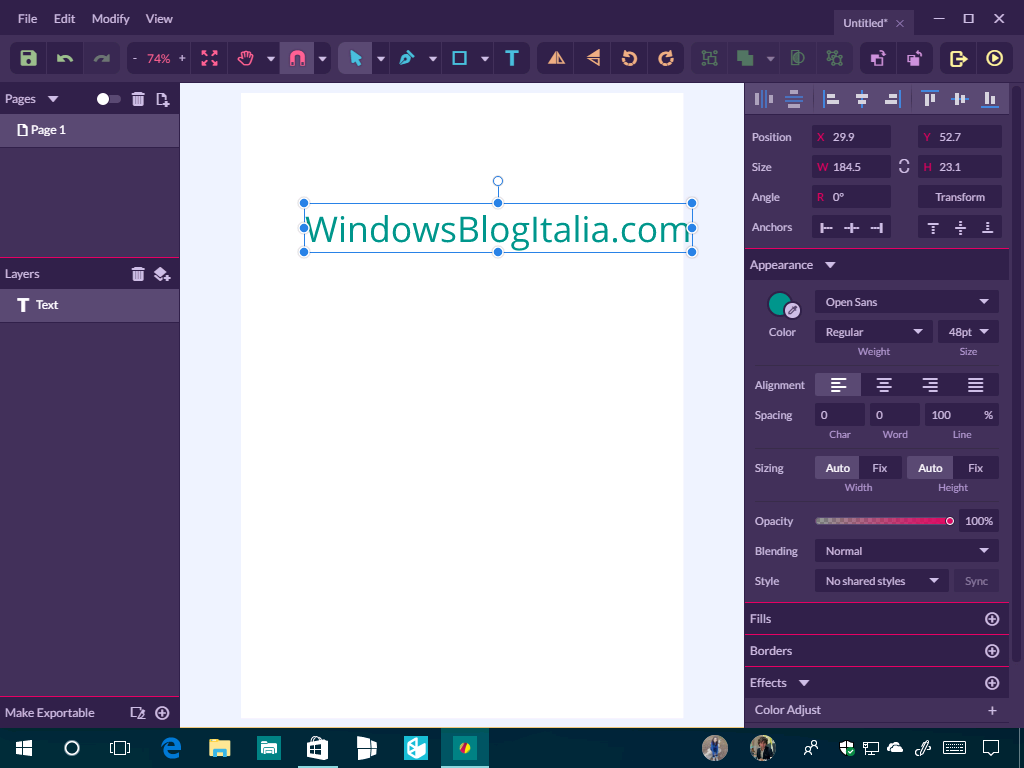The image size is (1024, 768).
Task: Set text alignment to right
Action: [930, 385]
